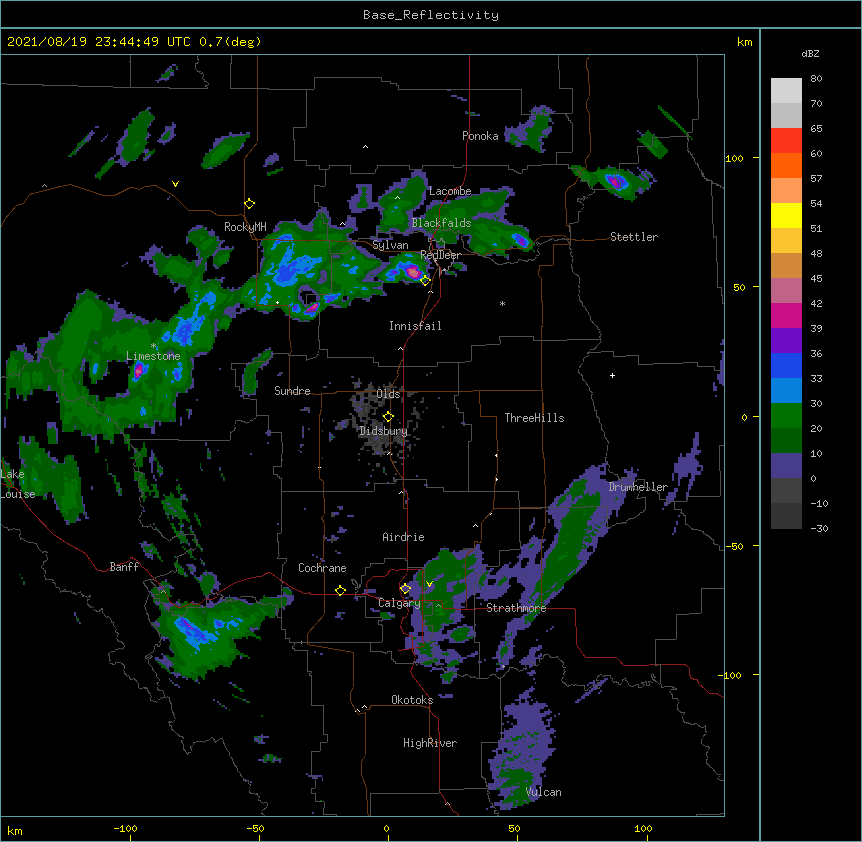
Task: Pick the red 60-65 dBZ legend swatch
Action: point(786,141)
